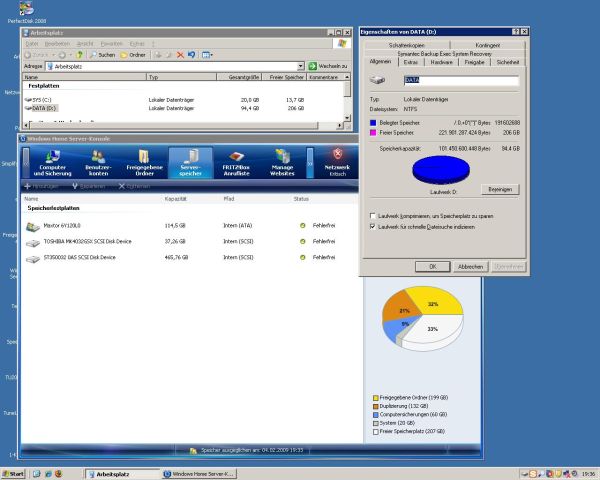Click the Start button
Image resolution: width=600 pixels, height=480 pixels.
coord(13,474)
